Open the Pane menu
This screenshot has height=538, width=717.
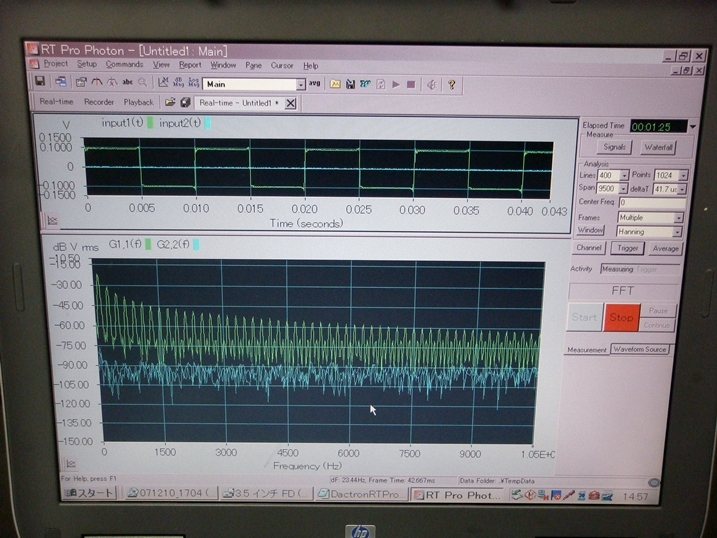point(253,65)
